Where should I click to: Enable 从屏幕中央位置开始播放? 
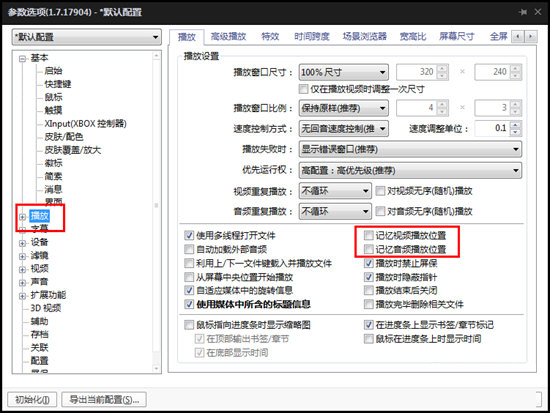[189, 277]
